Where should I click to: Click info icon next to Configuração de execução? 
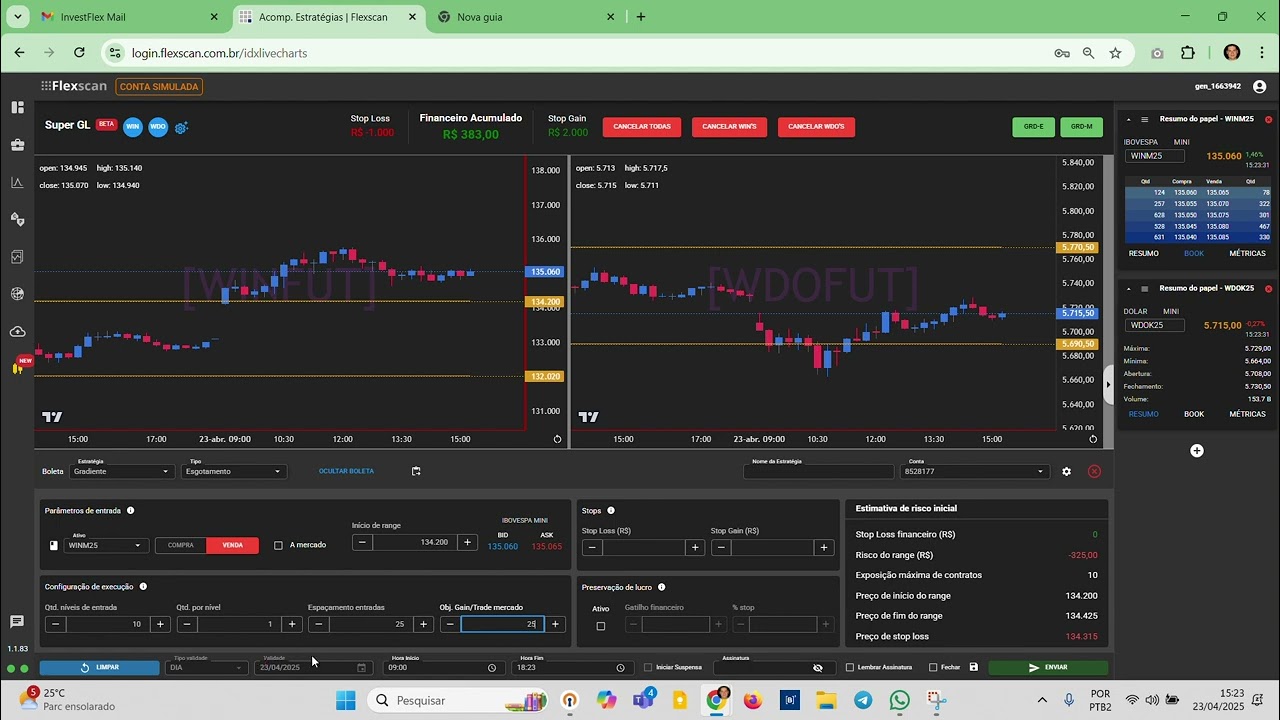(143, 586)
